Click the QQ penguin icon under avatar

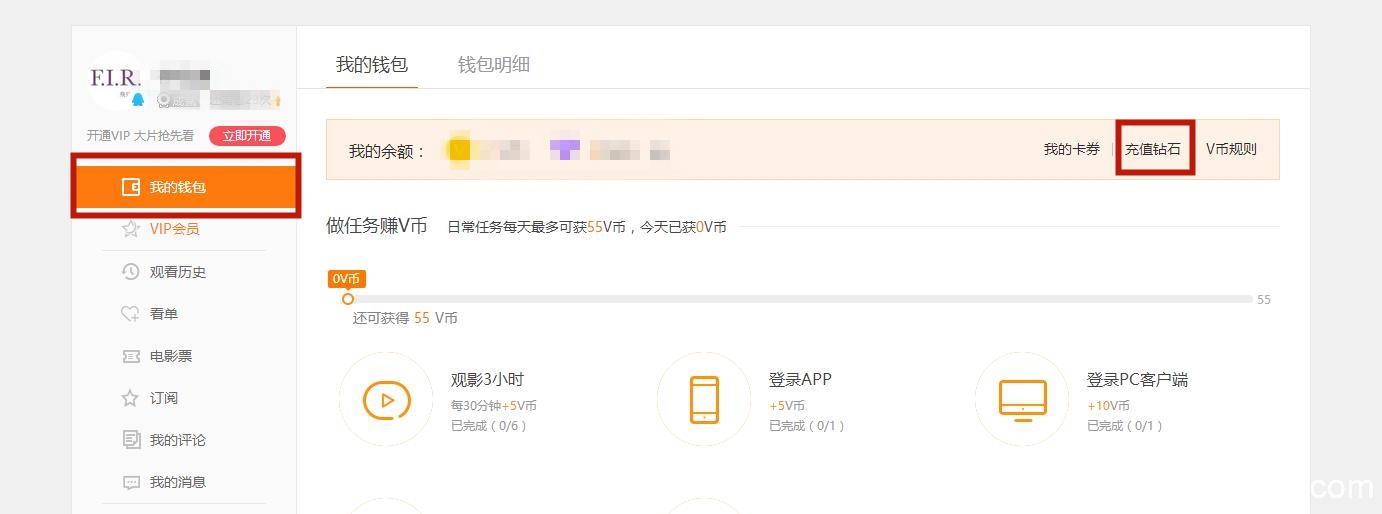coord(138,100)
